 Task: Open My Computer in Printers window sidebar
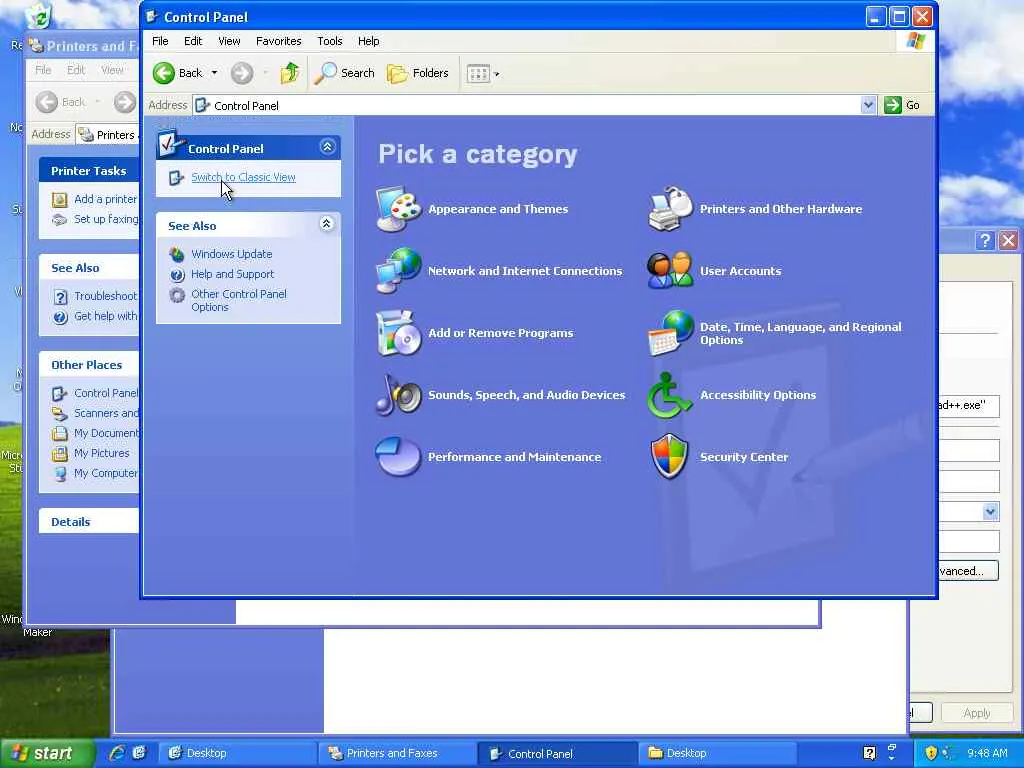(105, 473)
